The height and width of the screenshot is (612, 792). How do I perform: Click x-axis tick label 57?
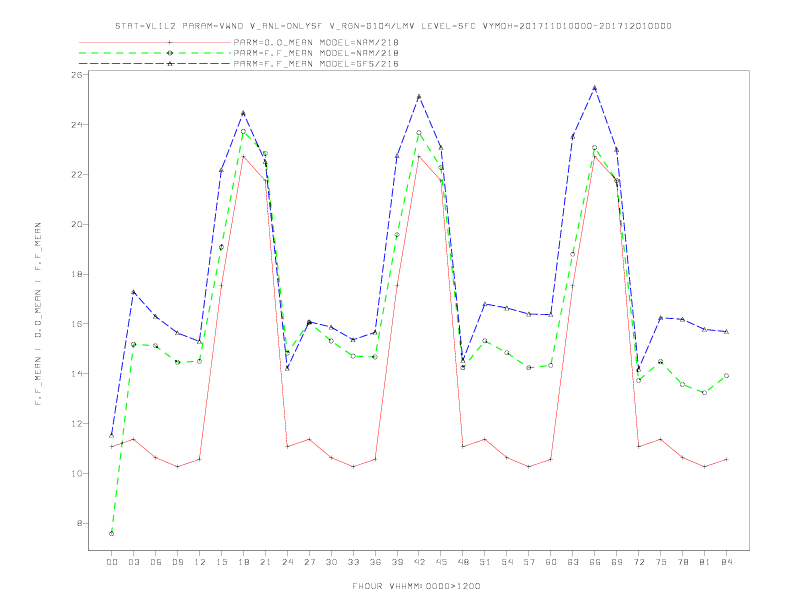(529, 562)
